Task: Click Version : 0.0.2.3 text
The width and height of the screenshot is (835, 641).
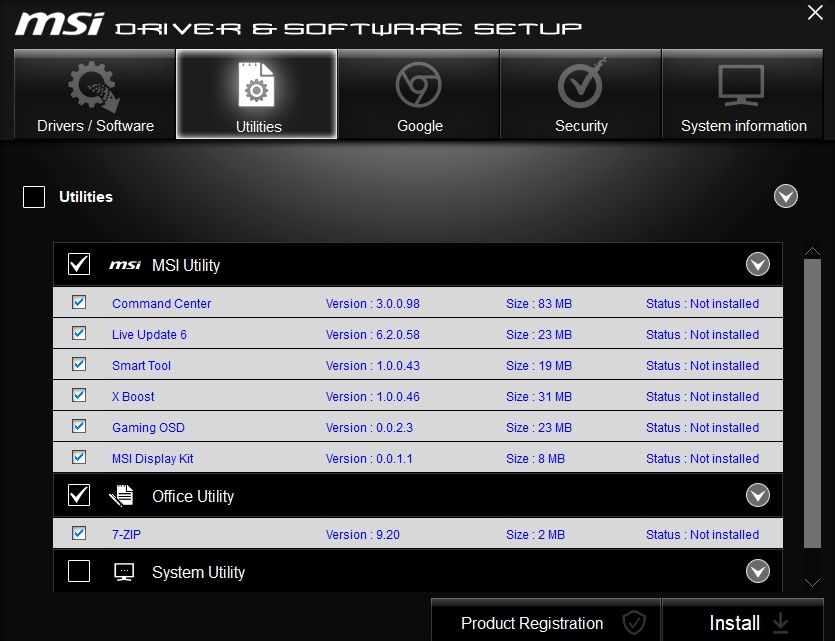Action: pyautogui.click(x=369, y=428)
